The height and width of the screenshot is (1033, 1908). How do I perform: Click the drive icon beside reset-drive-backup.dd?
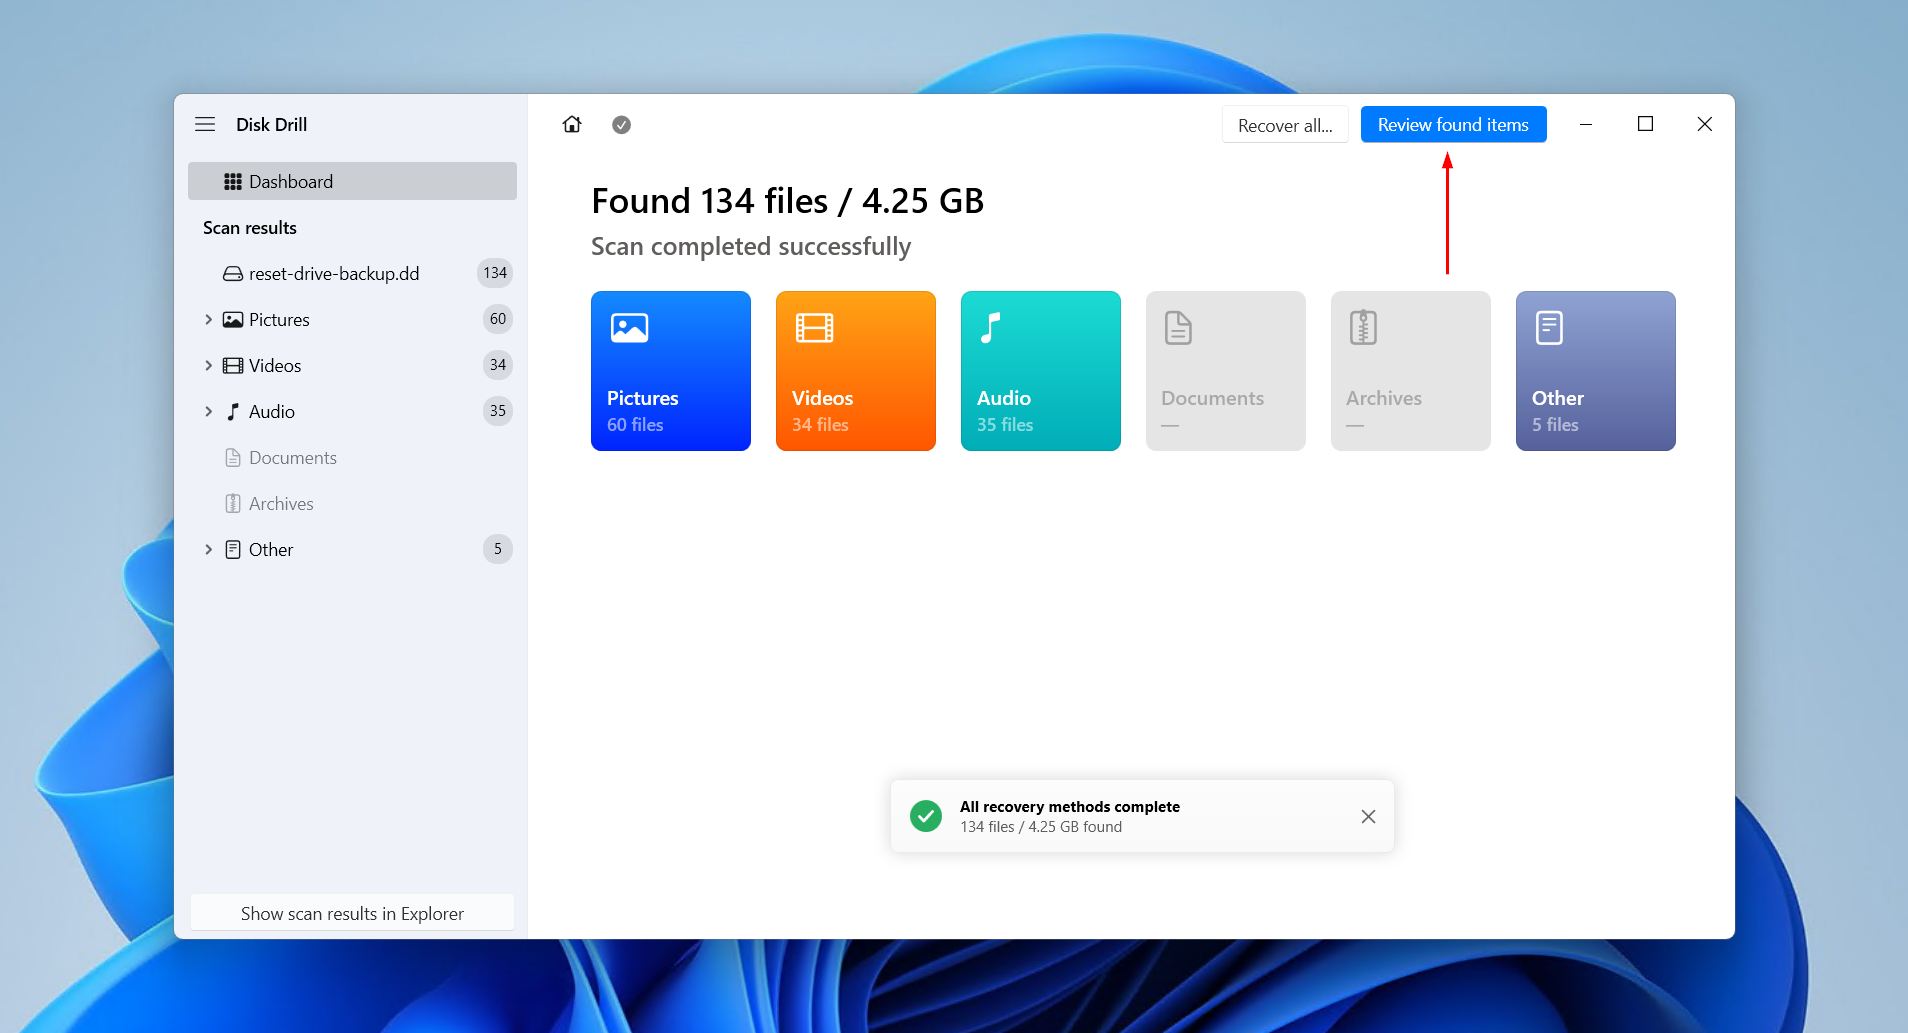point(233,273)
